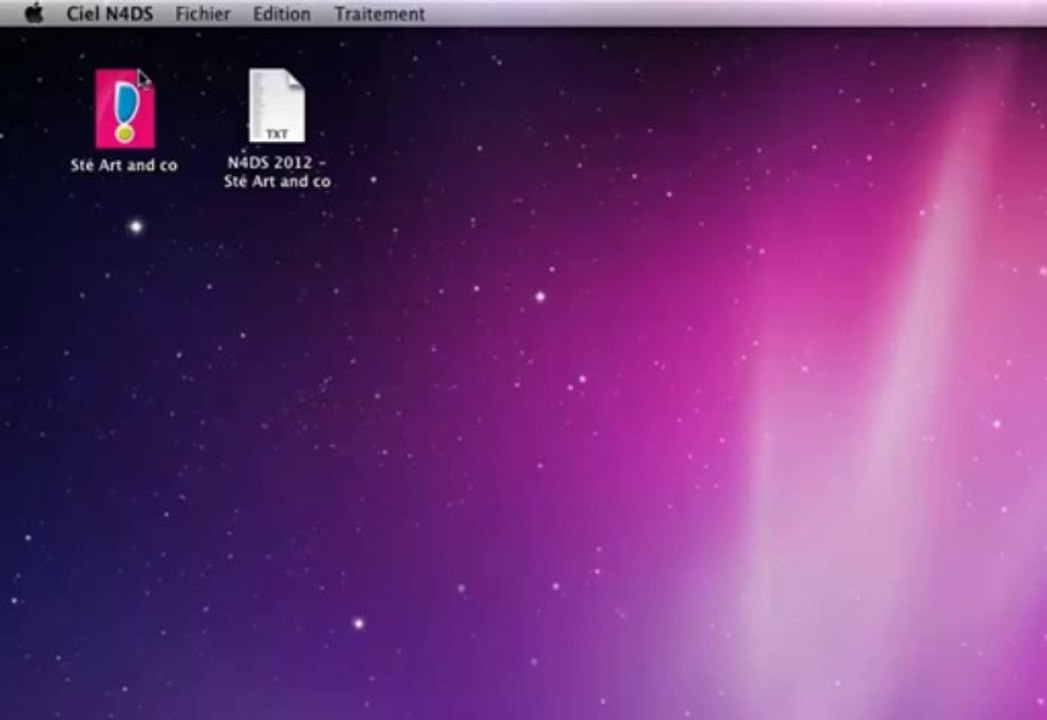Select the pink Ciel file icon on the desktop
Viewport: 1047px width, 720px height.
125,109
